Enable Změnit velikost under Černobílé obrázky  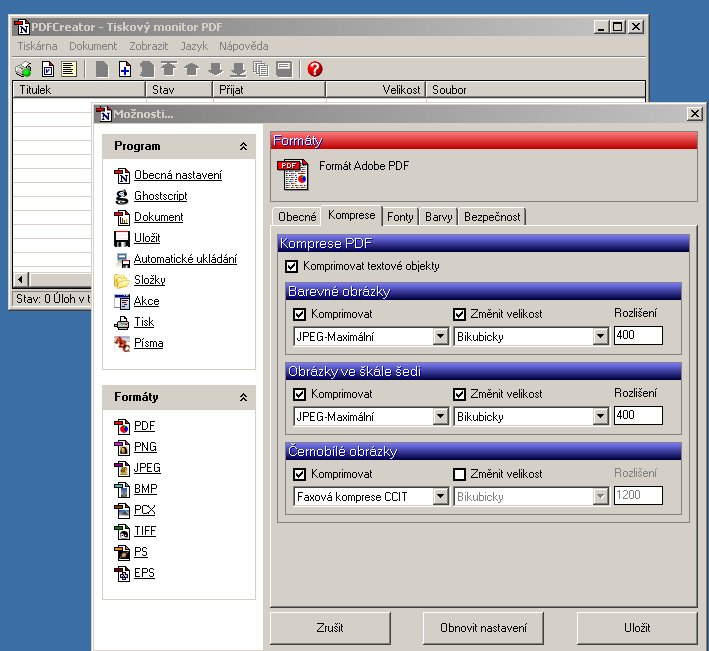pos(459,474)
